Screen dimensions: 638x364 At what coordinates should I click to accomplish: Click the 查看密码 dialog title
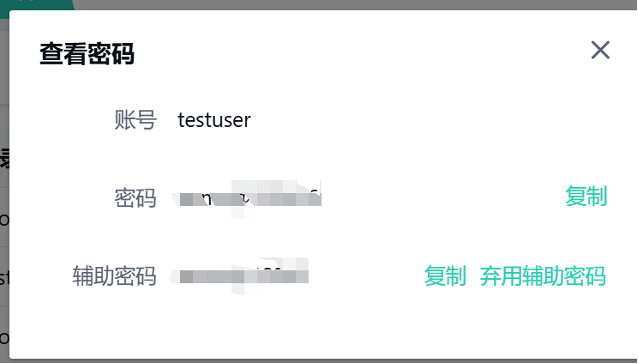87,54
